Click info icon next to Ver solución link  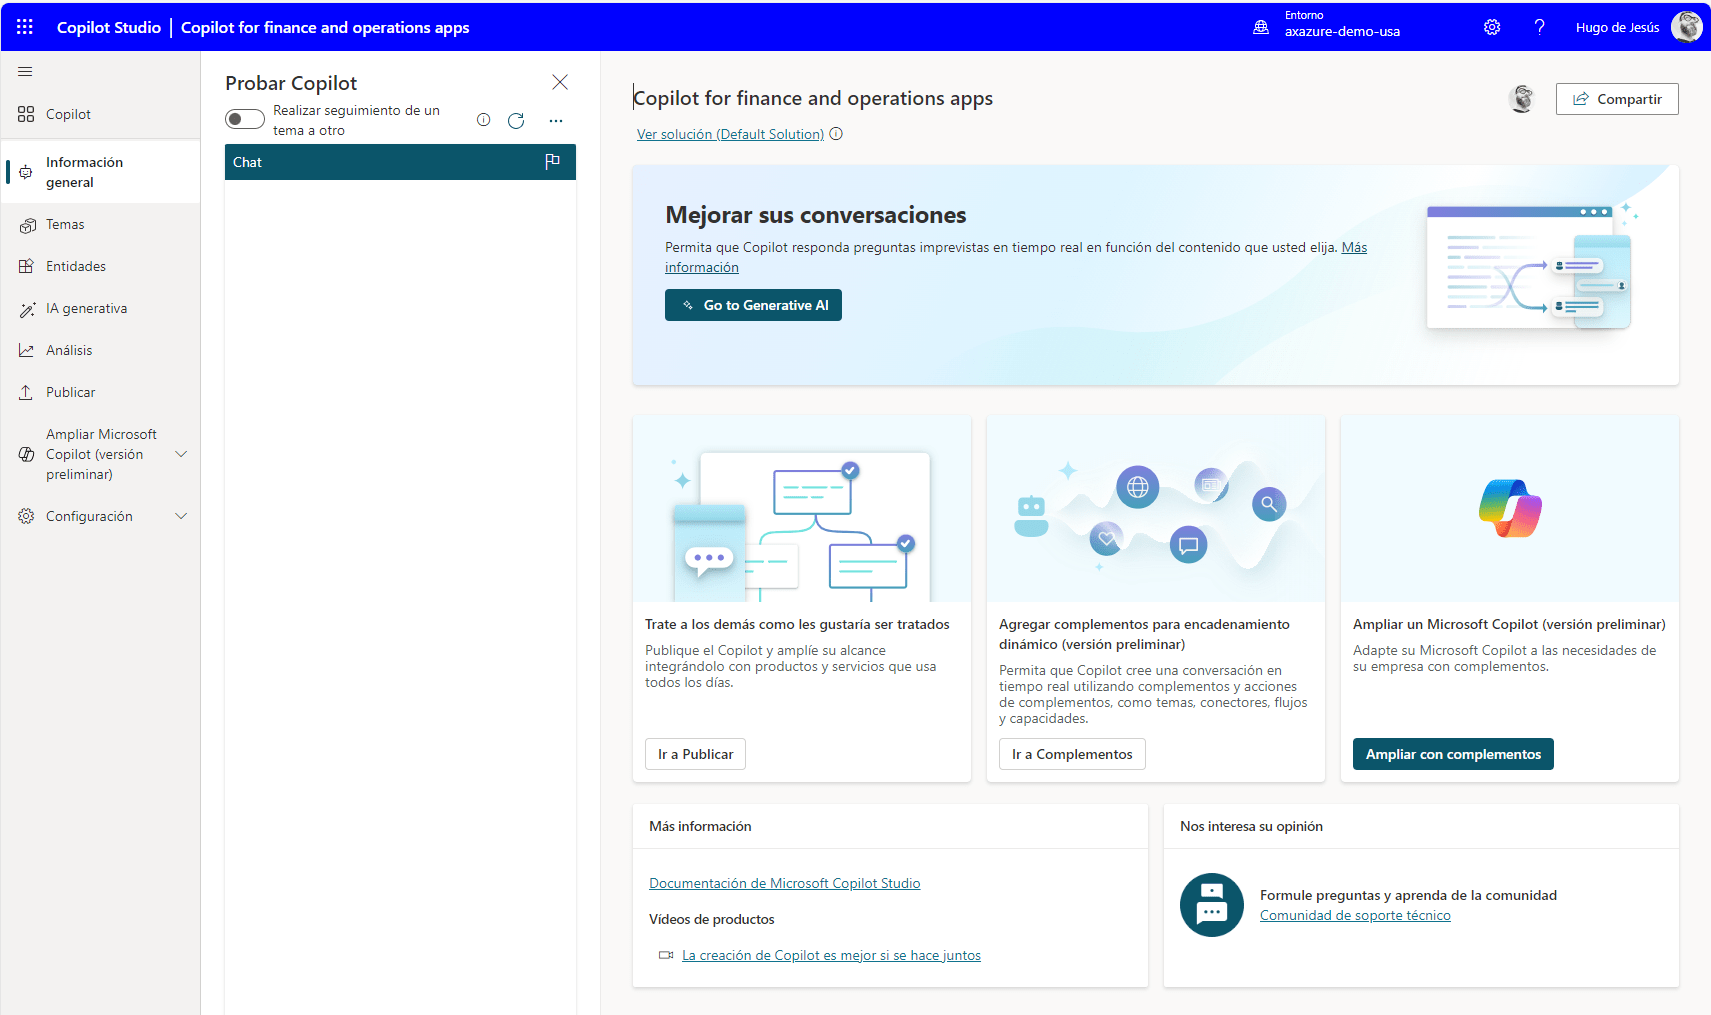click(836, 134)
